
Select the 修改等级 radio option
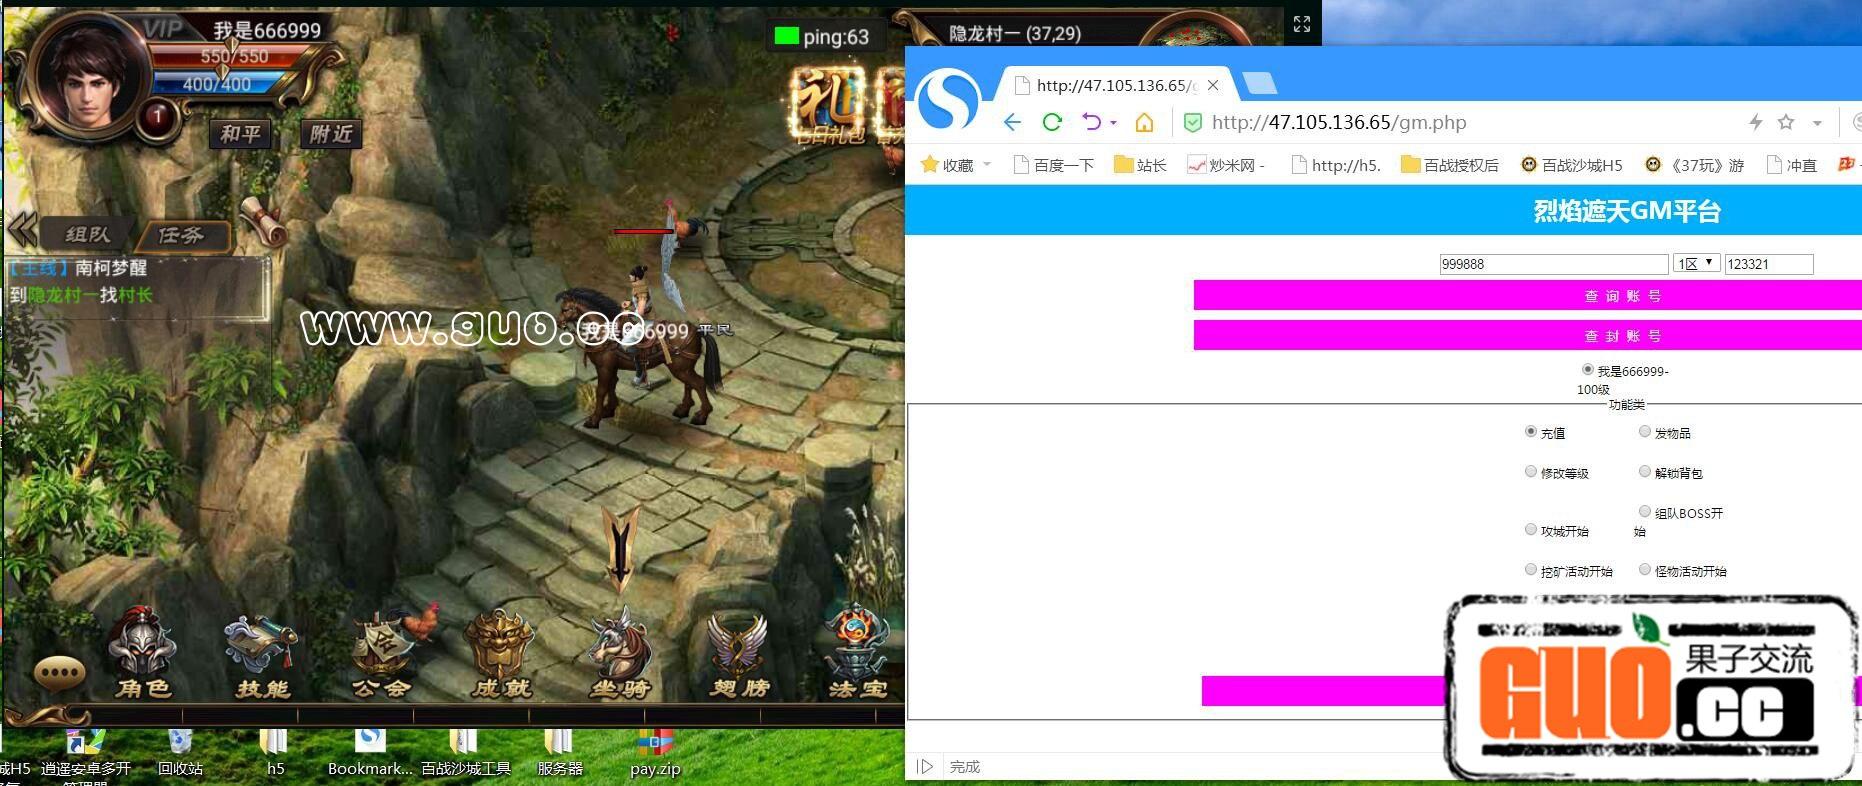1530,472
